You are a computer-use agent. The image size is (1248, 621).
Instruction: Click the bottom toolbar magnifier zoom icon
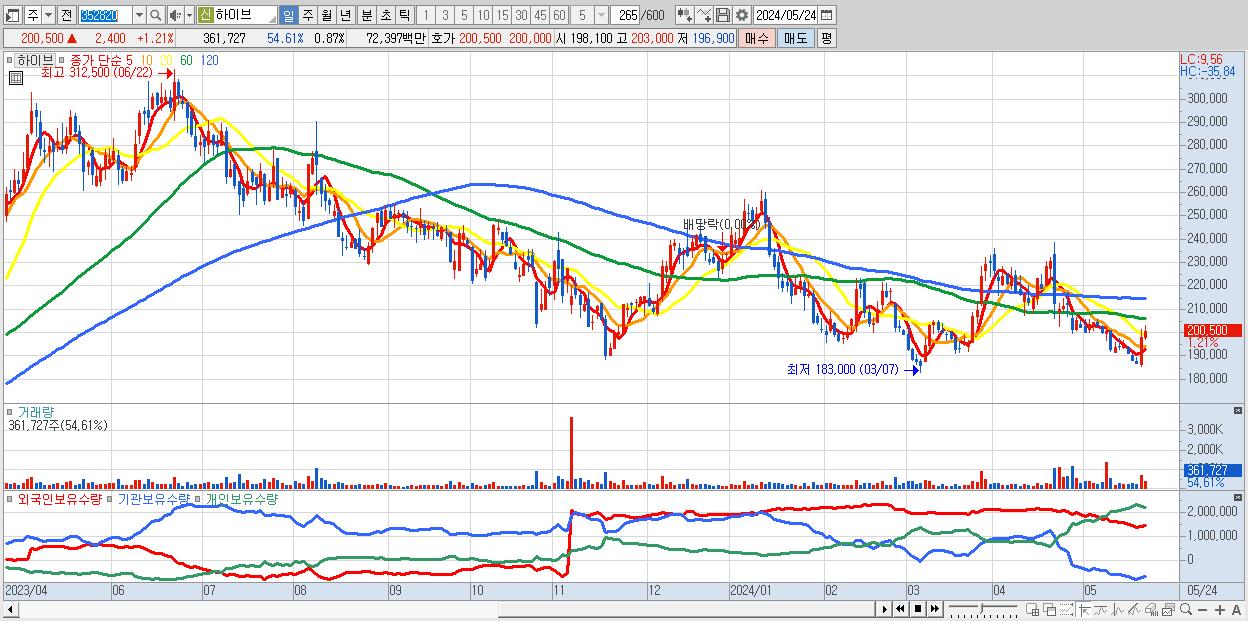coord(1185,609)
